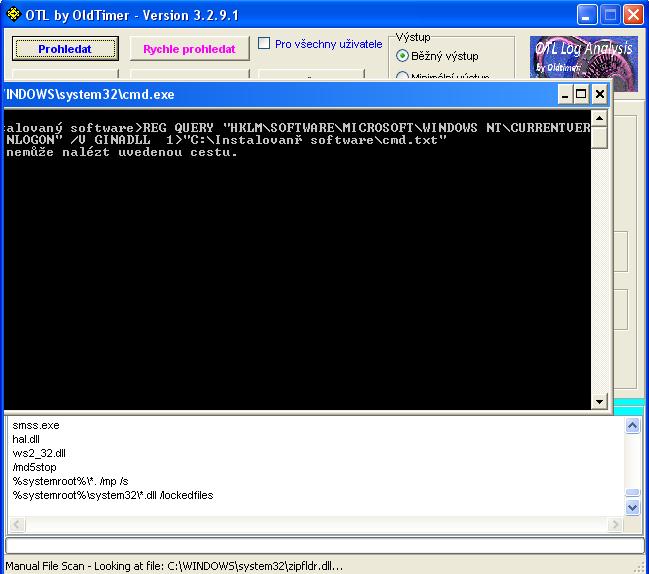Click the custom scans list scroll down arrow

point(632,507)
